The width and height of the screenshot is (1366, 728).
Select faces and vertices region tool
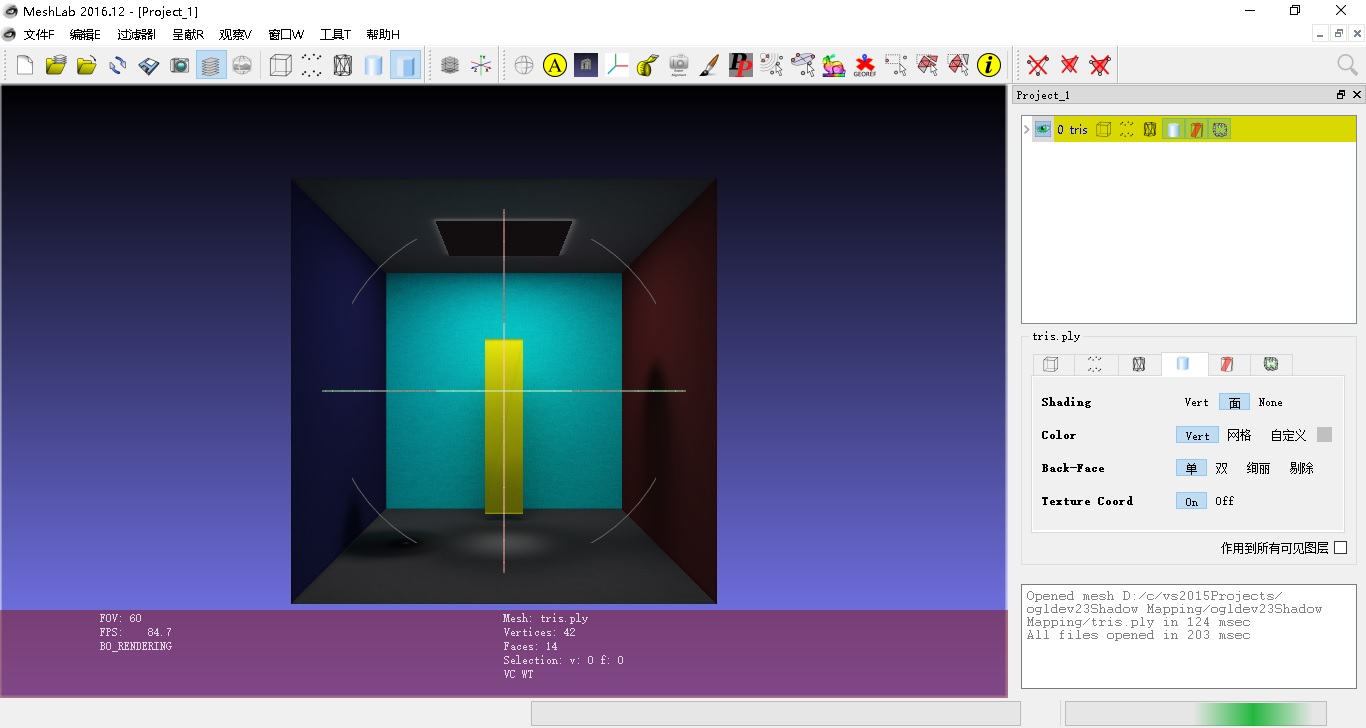tap(958, 66)
